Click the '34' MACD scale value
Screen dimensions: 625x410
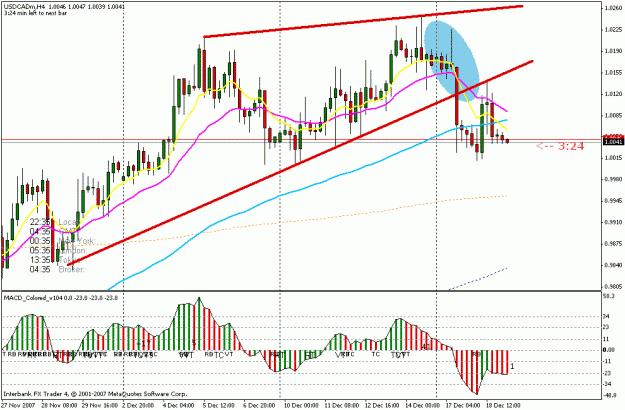click(x=607, y=317)
